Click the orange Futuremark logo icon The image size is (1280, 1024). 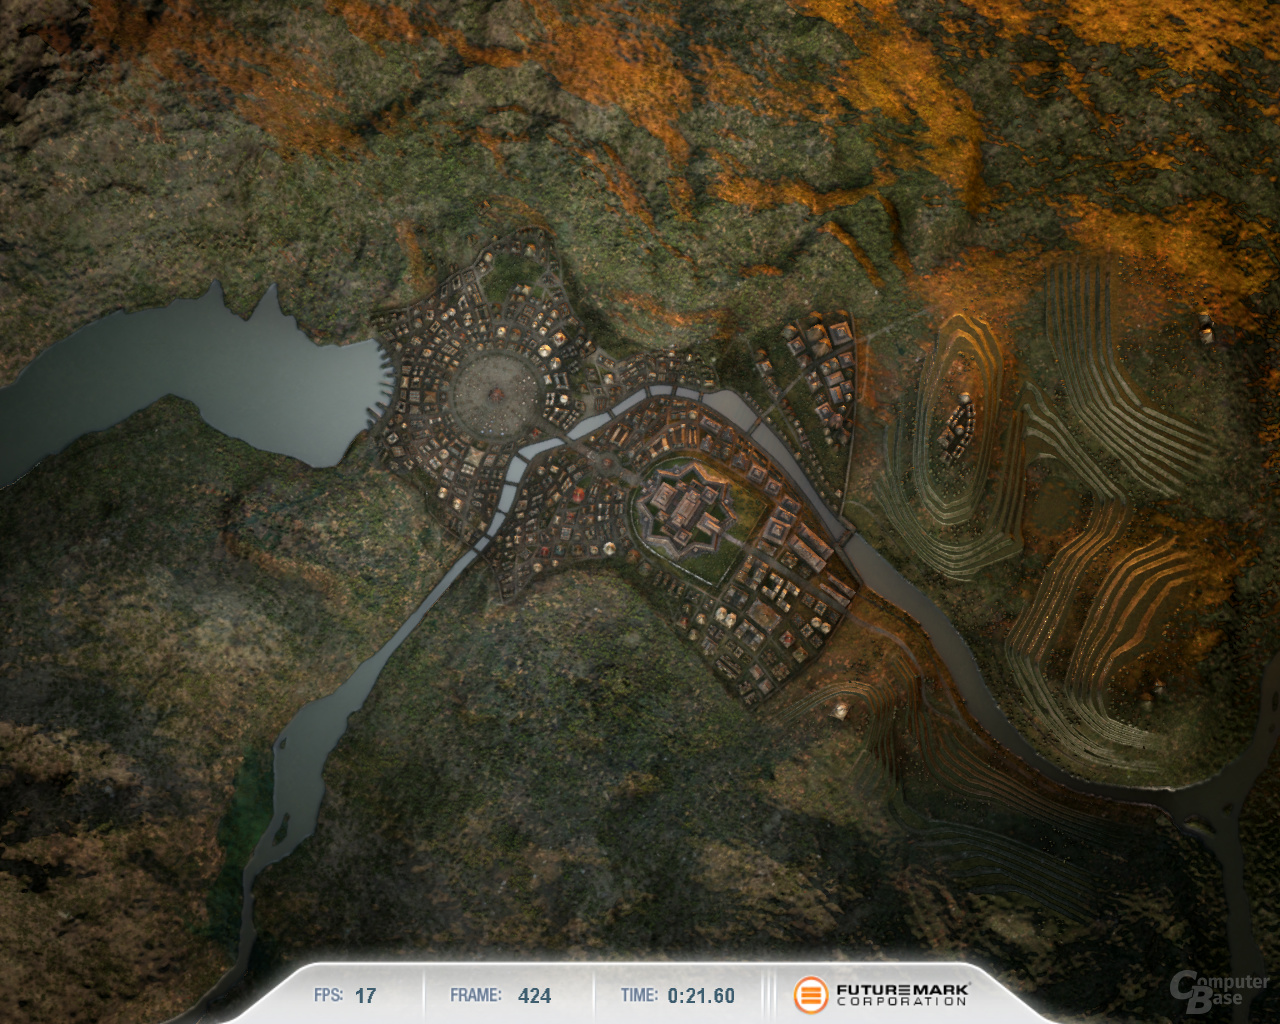811,995
